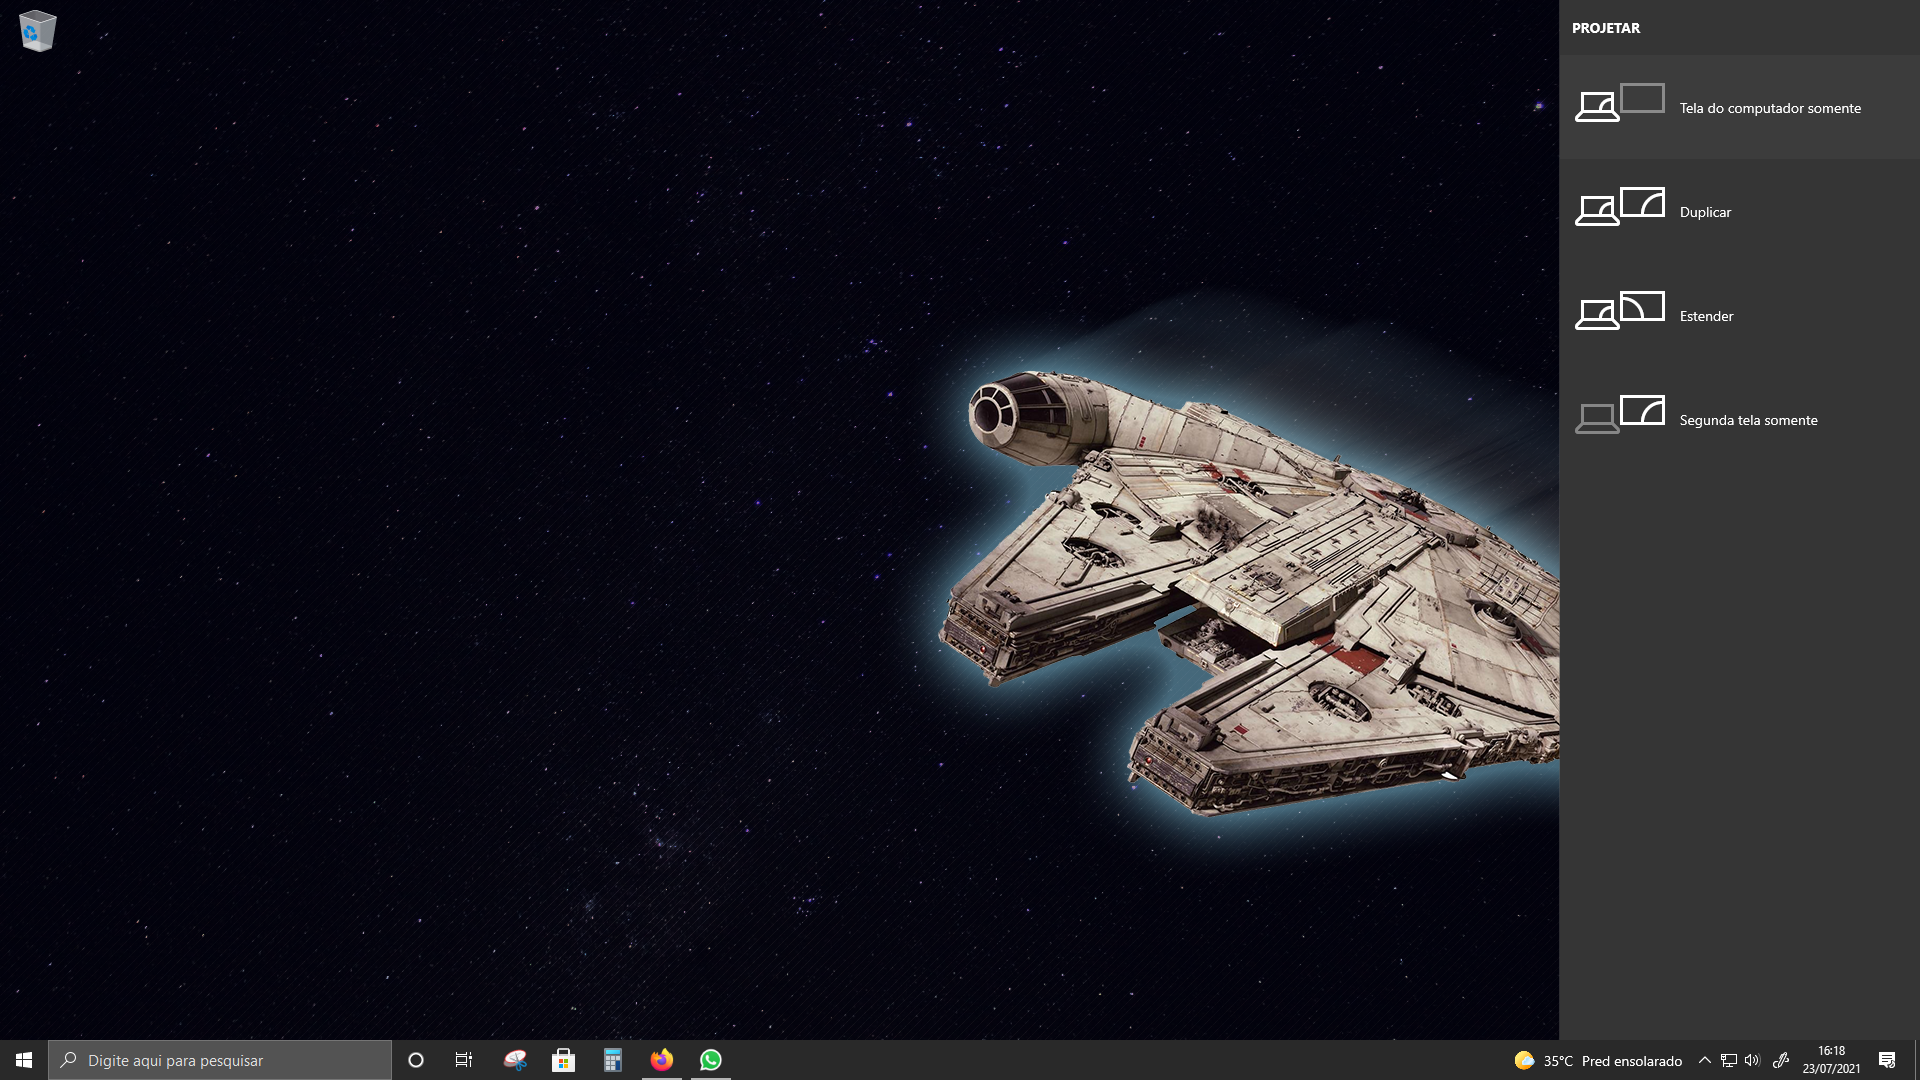1920x1080 pixels.
Task: Open the clock showing 16:18
Action: pos(1831,1060)
